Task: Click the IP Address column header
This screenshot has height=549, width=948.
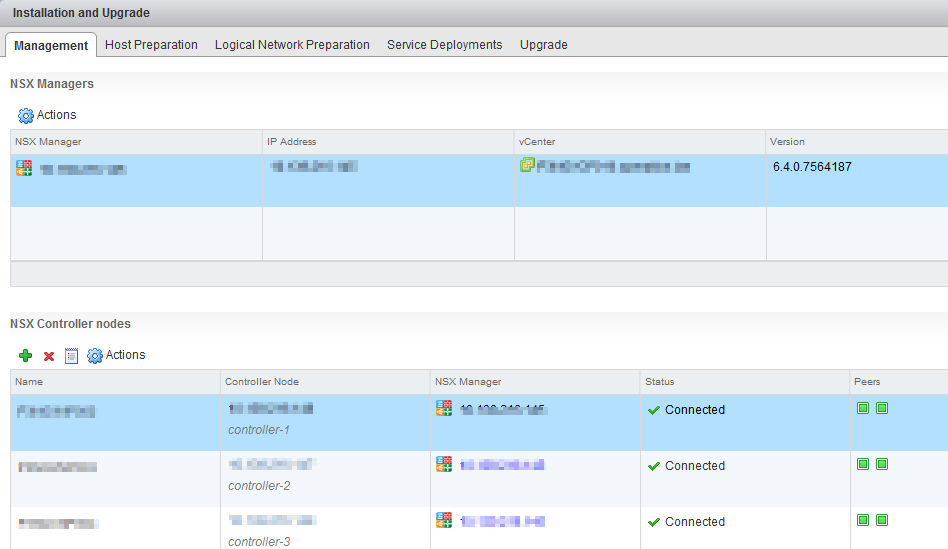Action: [x=292, y=142]
